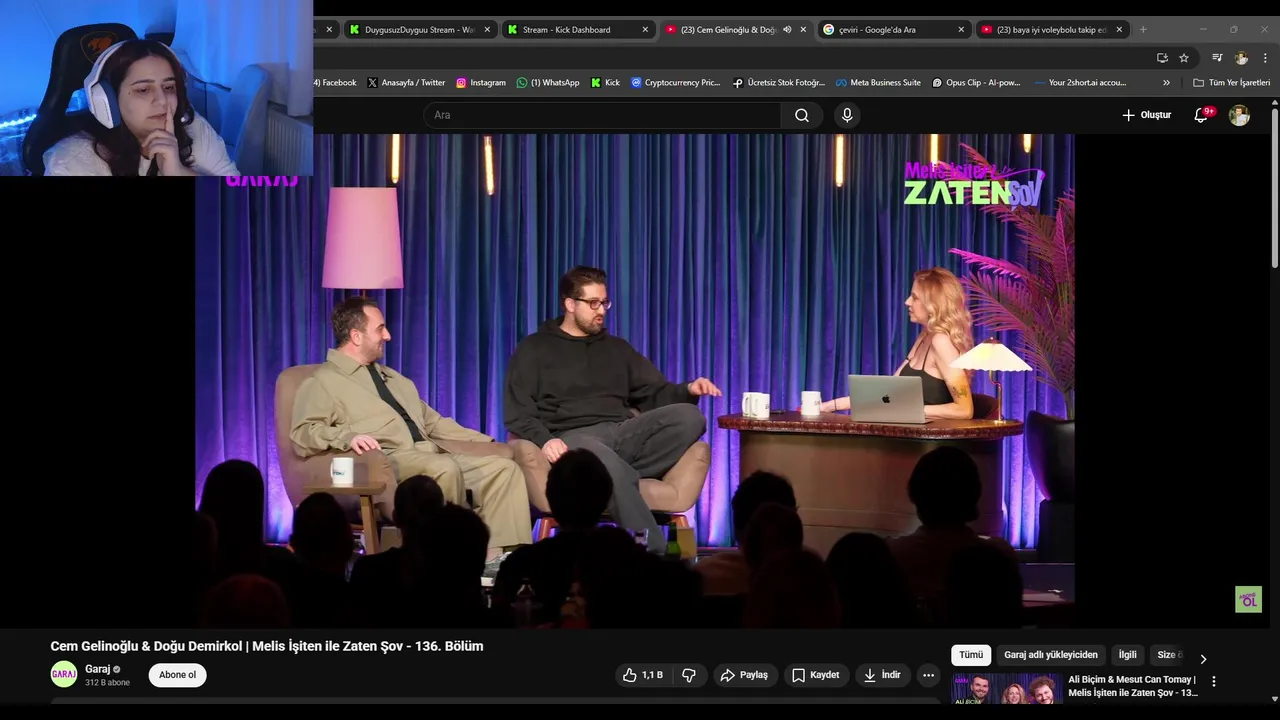Image resolution: width=1280 pixels, height=720 pixels.
Task: Open the Meta Business Suite bookmark
Action: click(878, 83)
